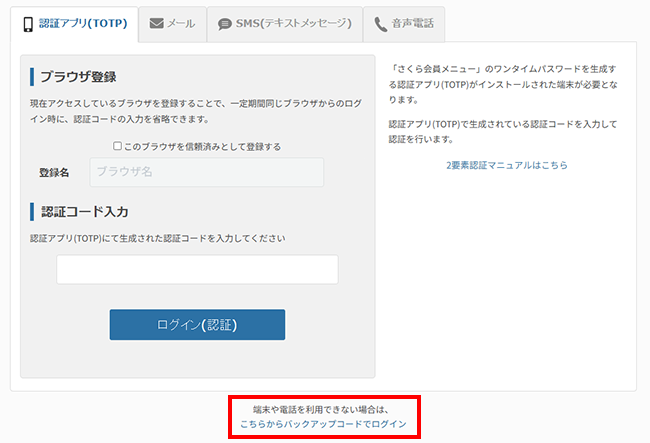Open the 2要素認証マニュアルはこちら link

pos(507,165)
